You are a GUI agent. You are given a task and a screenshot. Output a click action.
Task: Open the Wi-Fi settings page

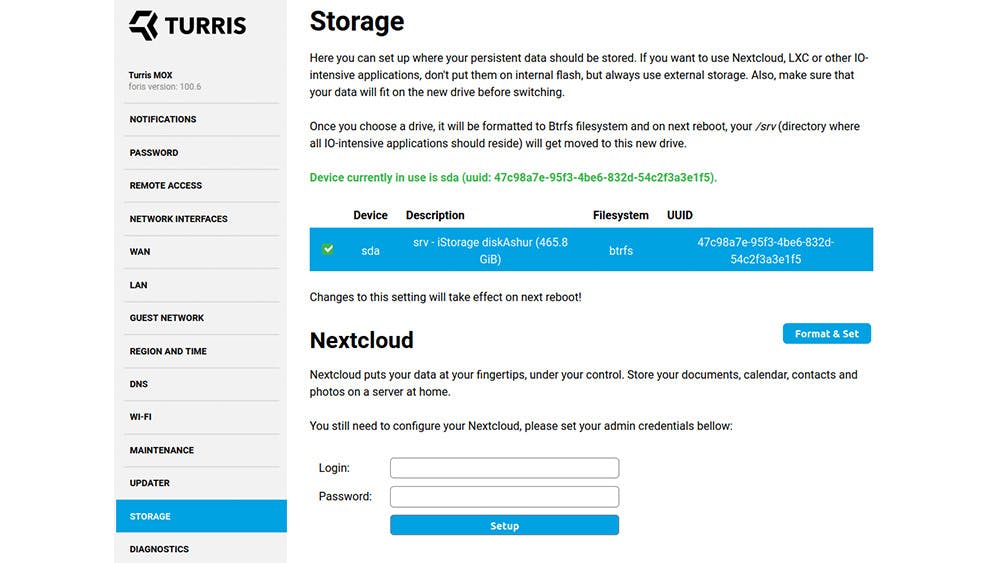140,417
